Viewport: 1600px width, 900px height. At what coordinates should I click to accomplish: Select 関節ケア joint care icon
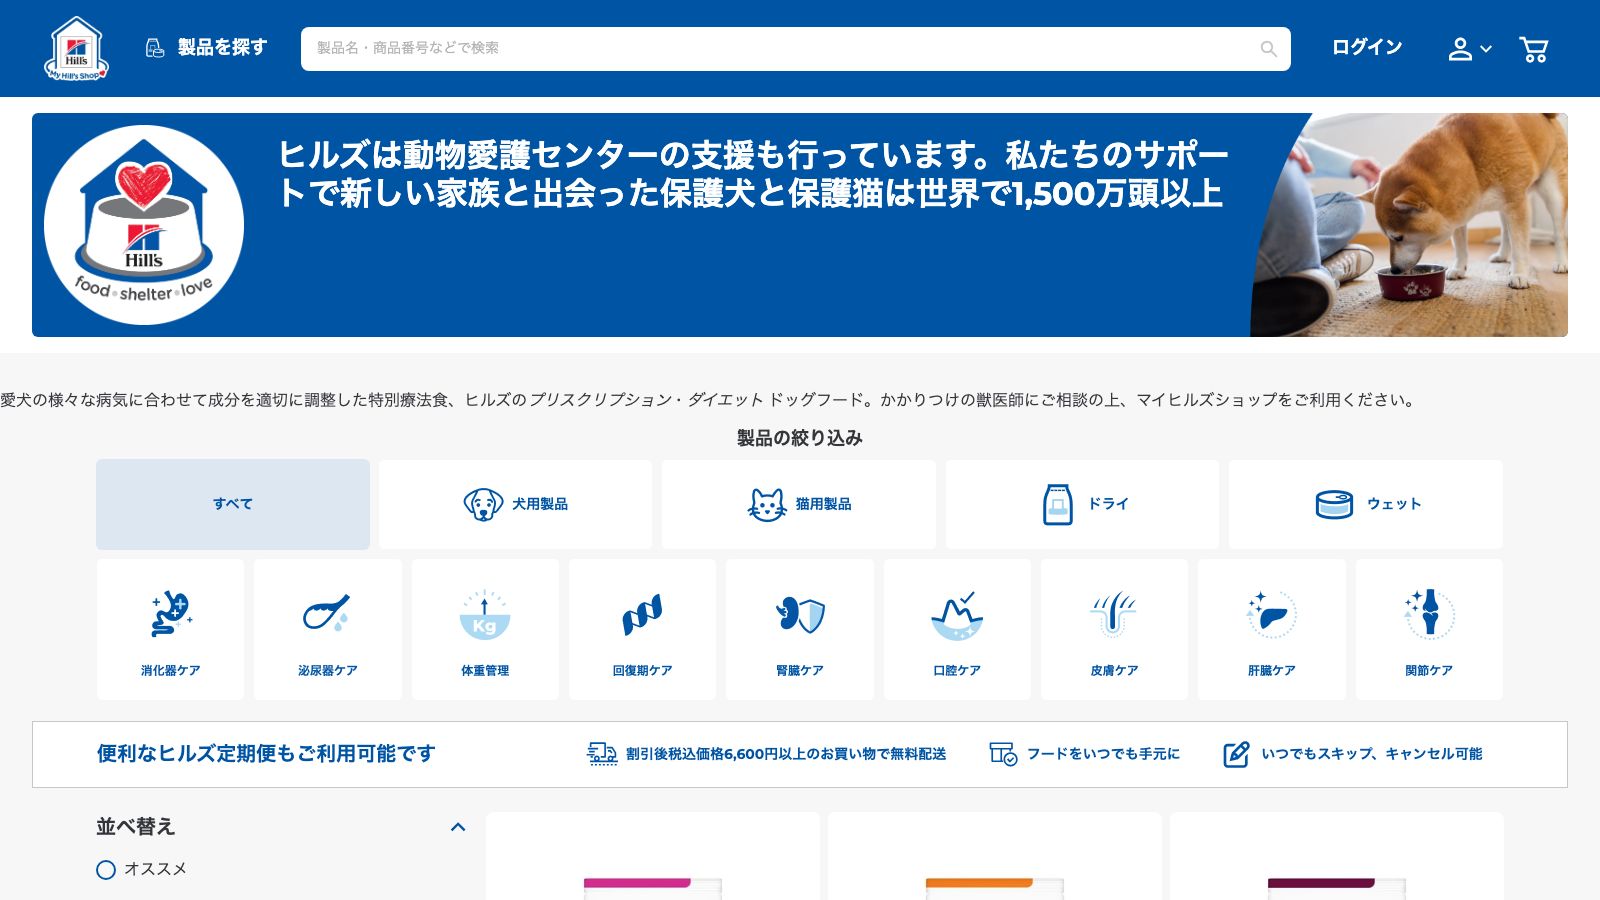(1429, 629)
